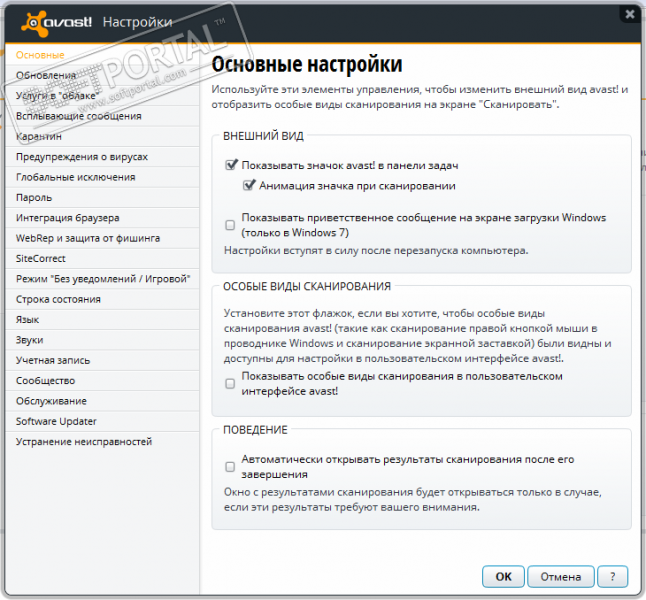
Task: Go to 'Всплывающие сообщения' section
Action: tap(102, 116)
